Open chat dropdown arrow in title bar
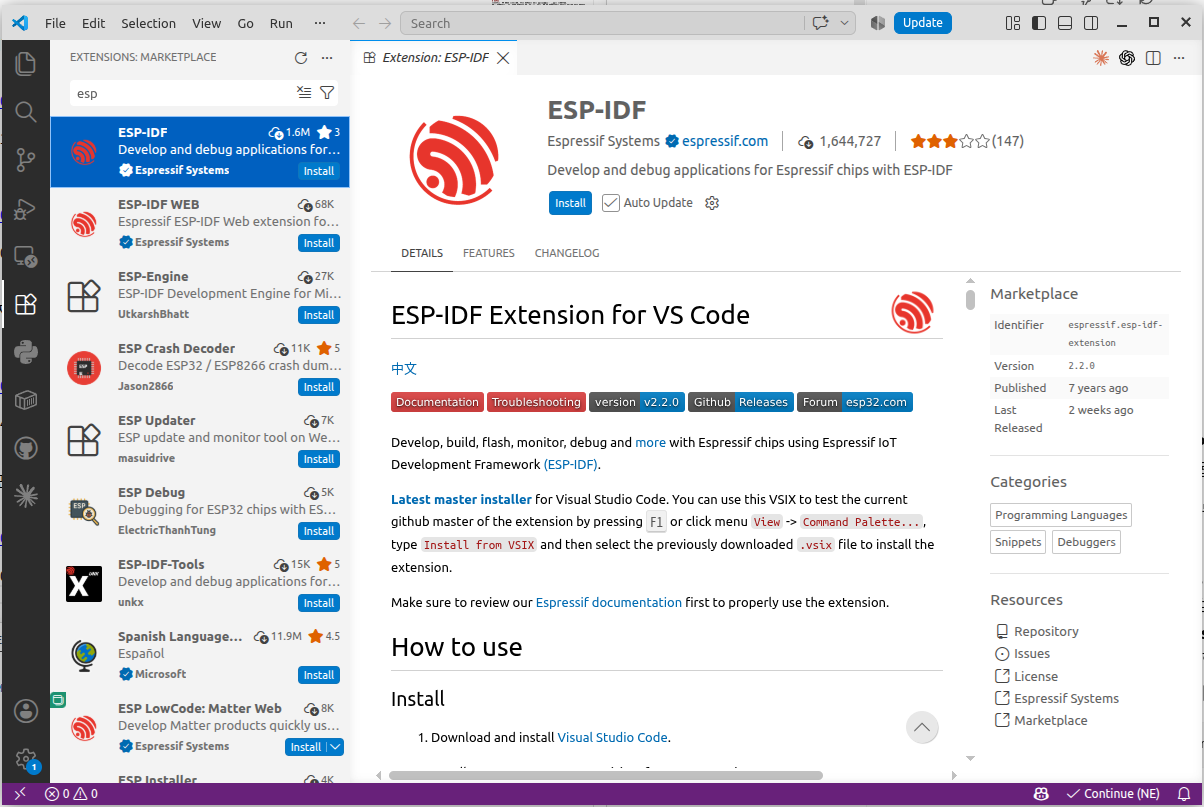Viewport: 1204px width, 807px height. (845, 23)
